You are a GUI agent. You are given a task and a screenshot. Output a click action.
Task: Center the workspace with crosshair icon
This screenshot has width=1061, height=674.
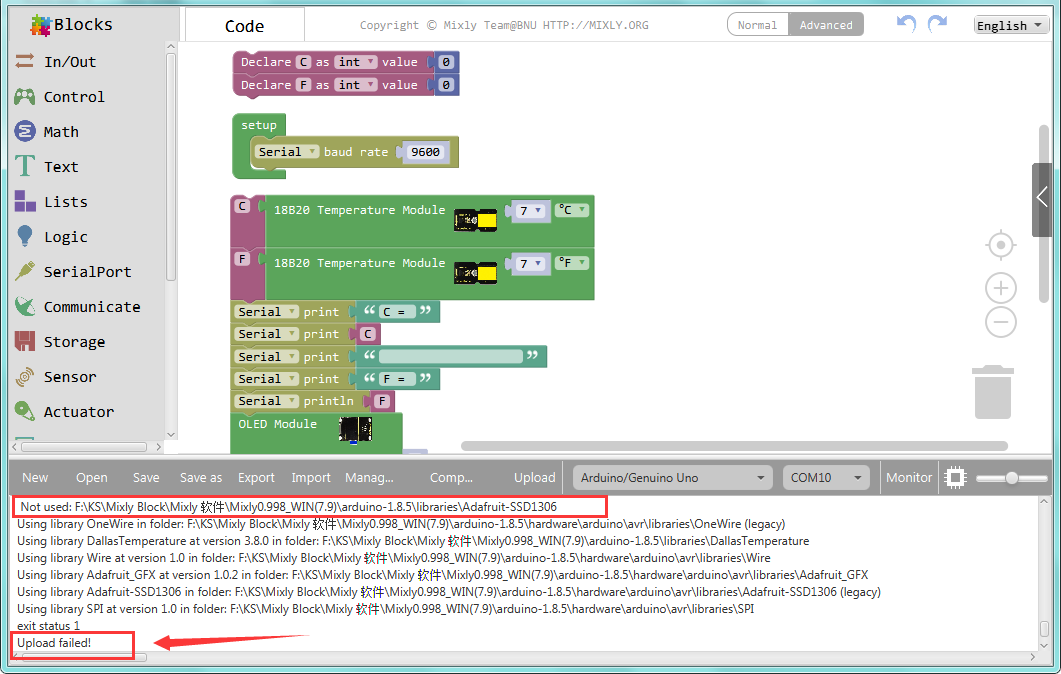click(x=1001, y=245)
